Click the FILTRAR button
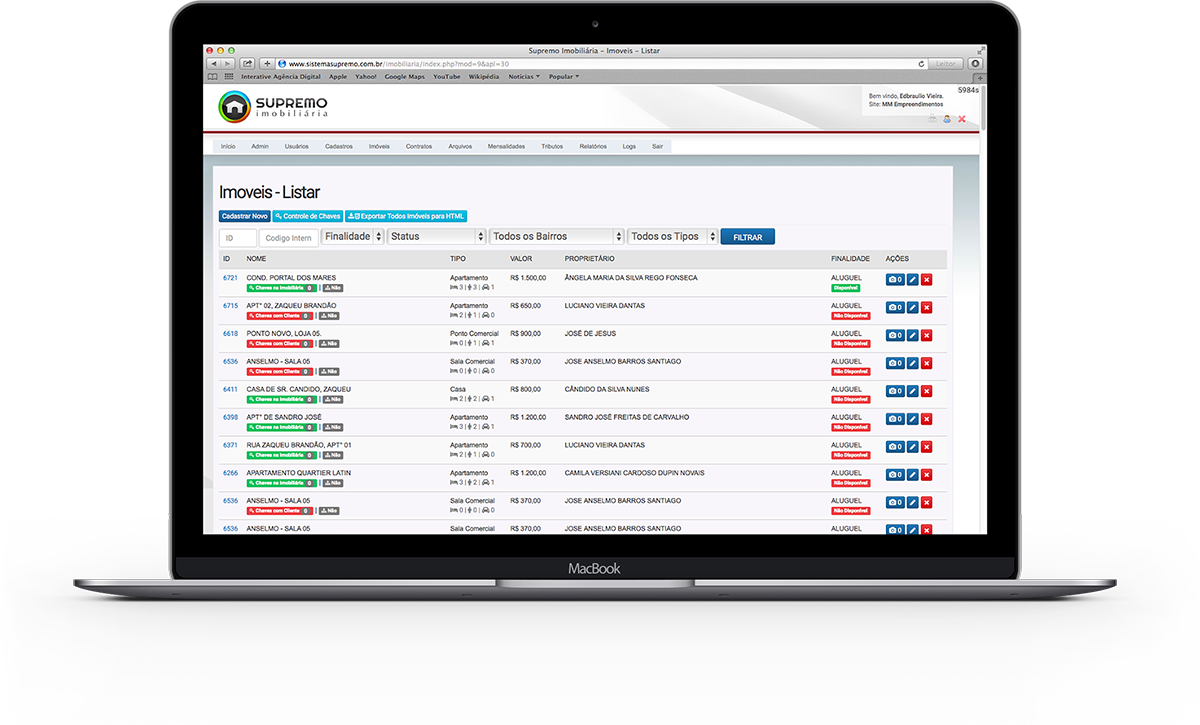The image size is (1200, 725). tap(747, 237)
